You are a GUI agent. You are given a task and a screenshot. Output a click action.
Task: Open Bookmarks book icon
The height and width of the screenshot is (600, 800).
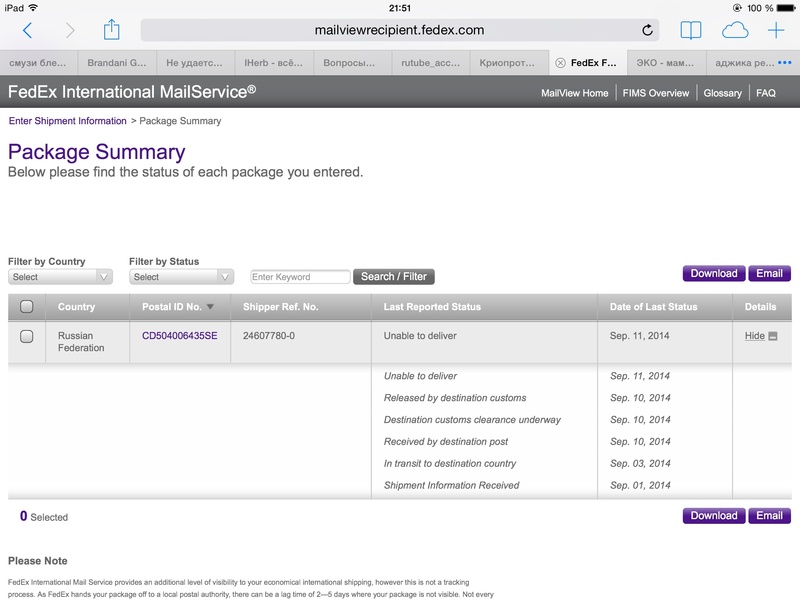click(x=691, y=30)
